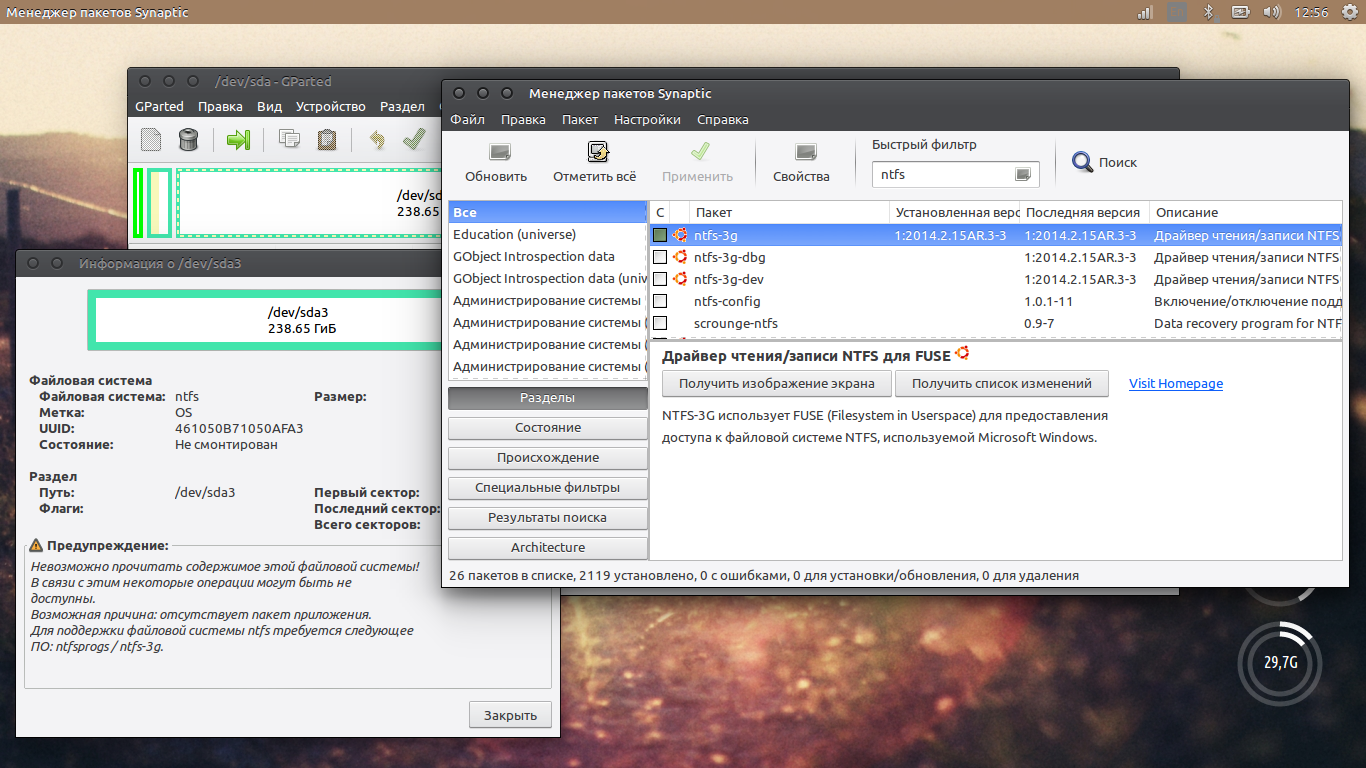Screen dimensions: 1366x768
Task: Click the Ubuntu logo beside ntfs-3g-dbg
Action: point(680,257)
